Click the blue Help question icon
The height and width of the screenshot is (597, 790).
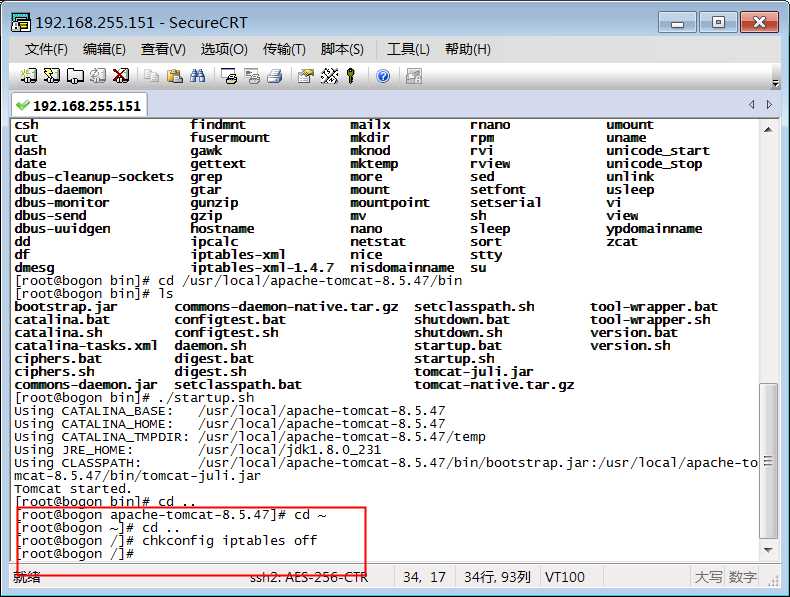(383, 76)
